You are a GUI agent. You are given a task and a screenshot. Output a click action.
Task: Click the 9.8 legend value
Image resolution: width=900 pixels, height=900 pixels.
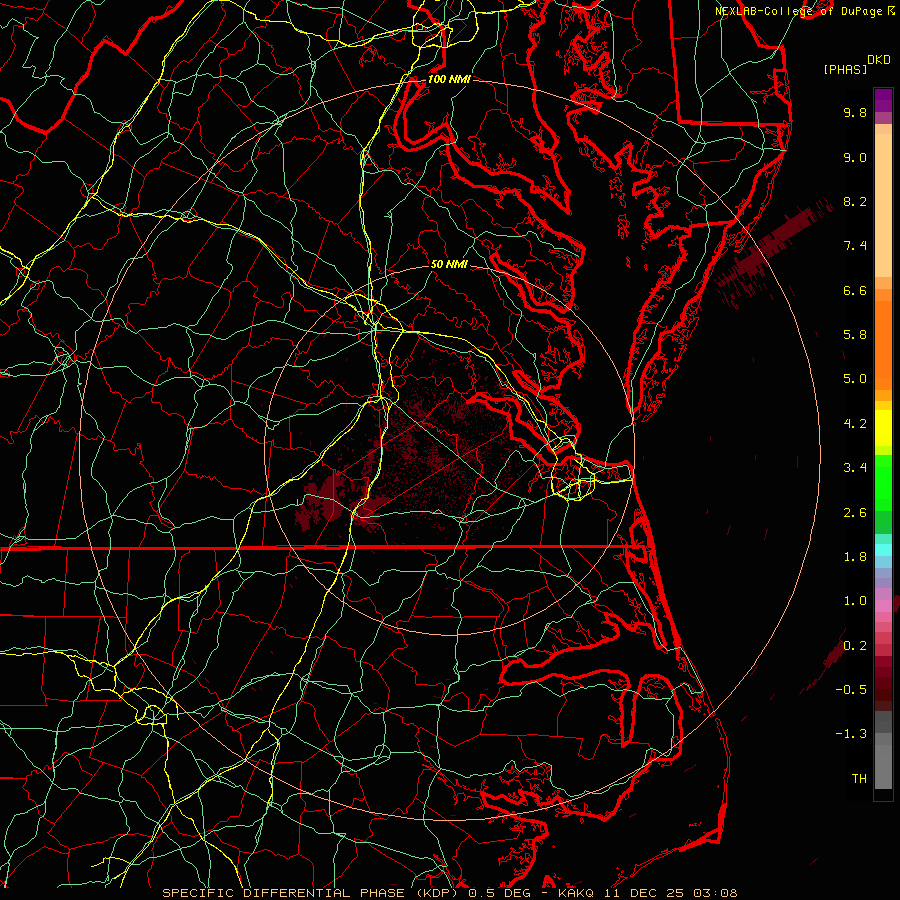click(855, 112)
